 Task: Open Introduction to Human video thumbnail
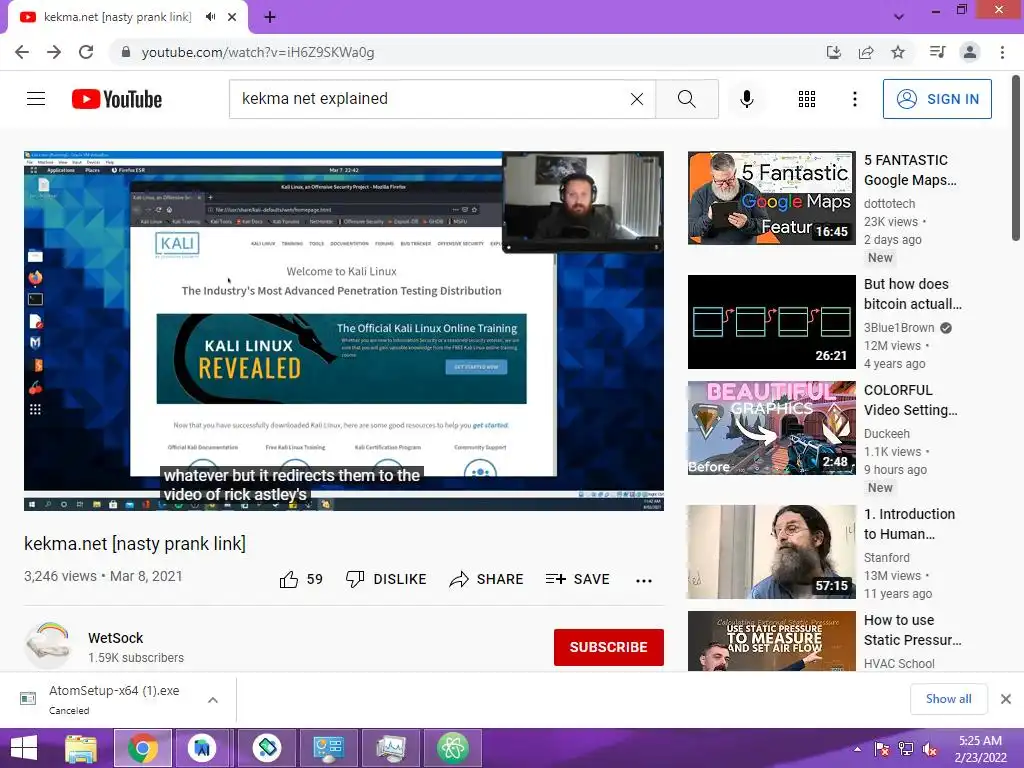(x=771, y=552)
